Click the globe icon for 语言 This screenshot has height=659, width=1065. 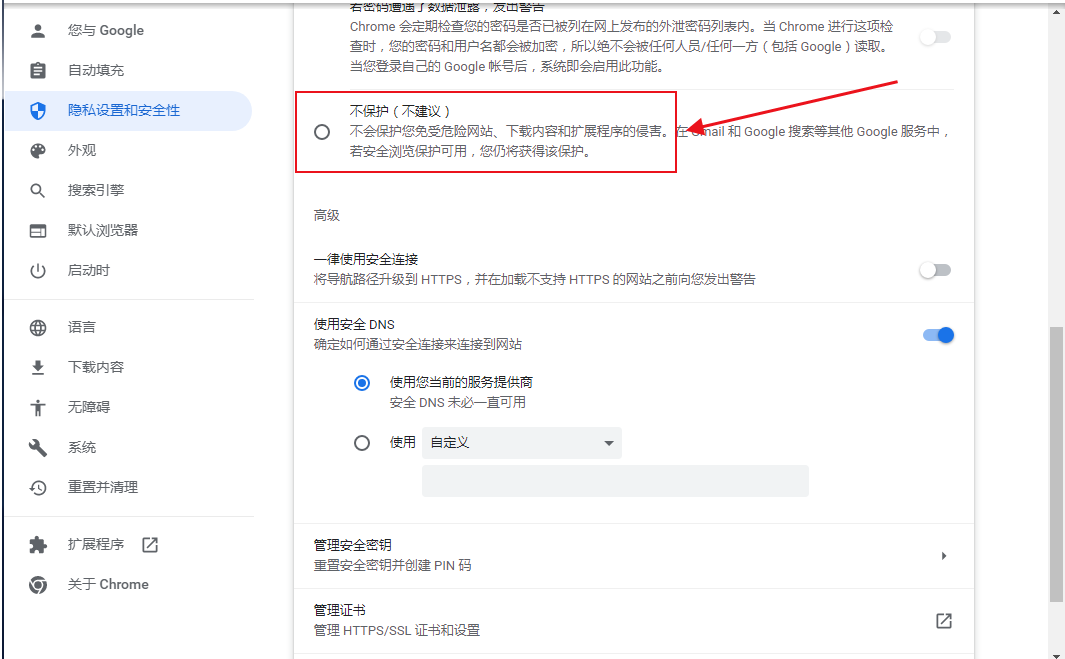click(38, 327)
